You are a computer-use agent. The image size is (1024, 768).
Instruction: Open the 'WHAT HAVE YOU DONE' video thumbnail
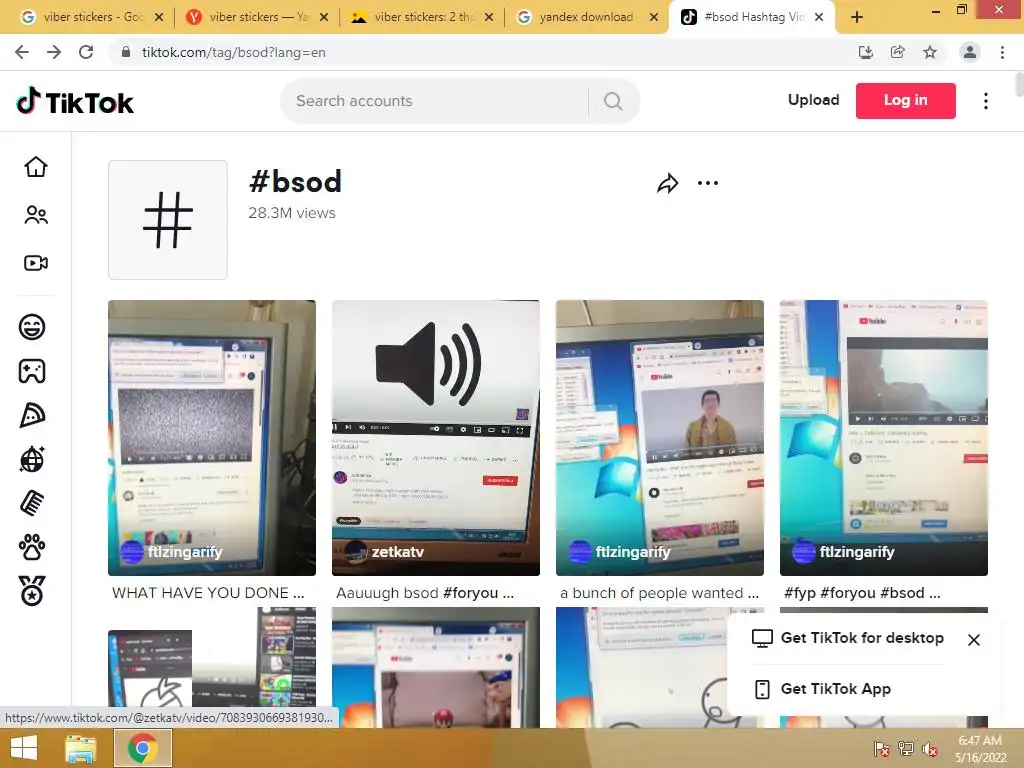[212, 438]
